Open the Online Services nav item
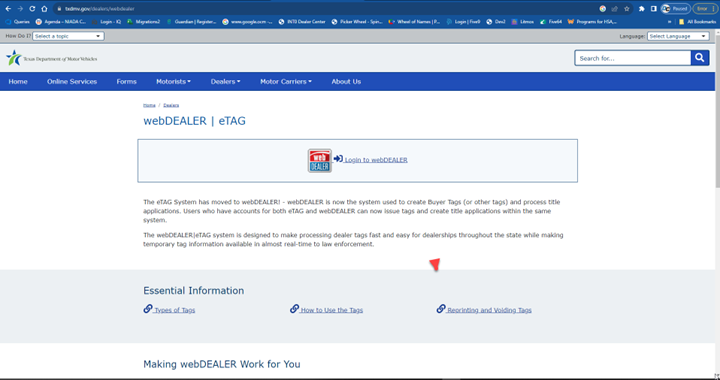Screen dimensions: 720x380 [72, 82]
